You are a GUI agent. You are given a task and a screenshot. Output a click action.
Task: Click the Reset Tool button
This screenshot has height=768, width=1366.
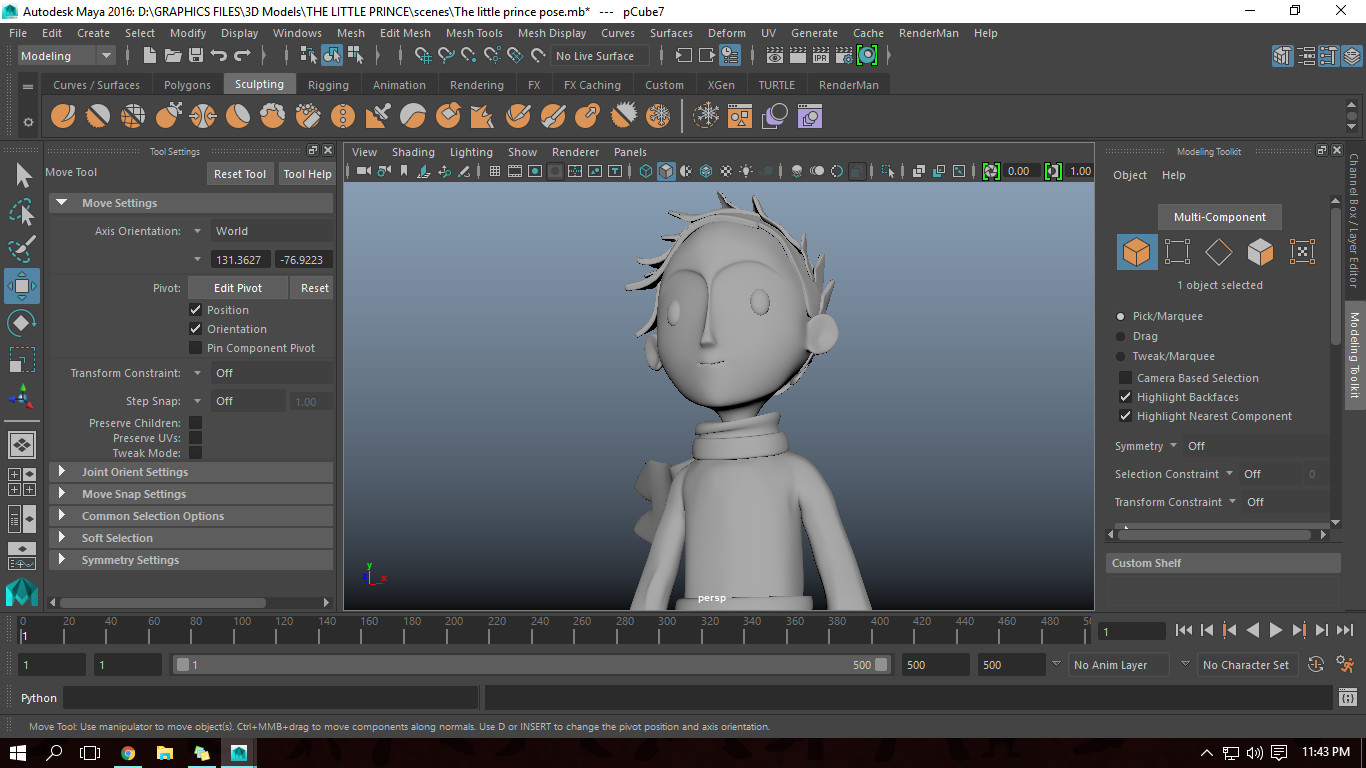[x=240, y=174]
